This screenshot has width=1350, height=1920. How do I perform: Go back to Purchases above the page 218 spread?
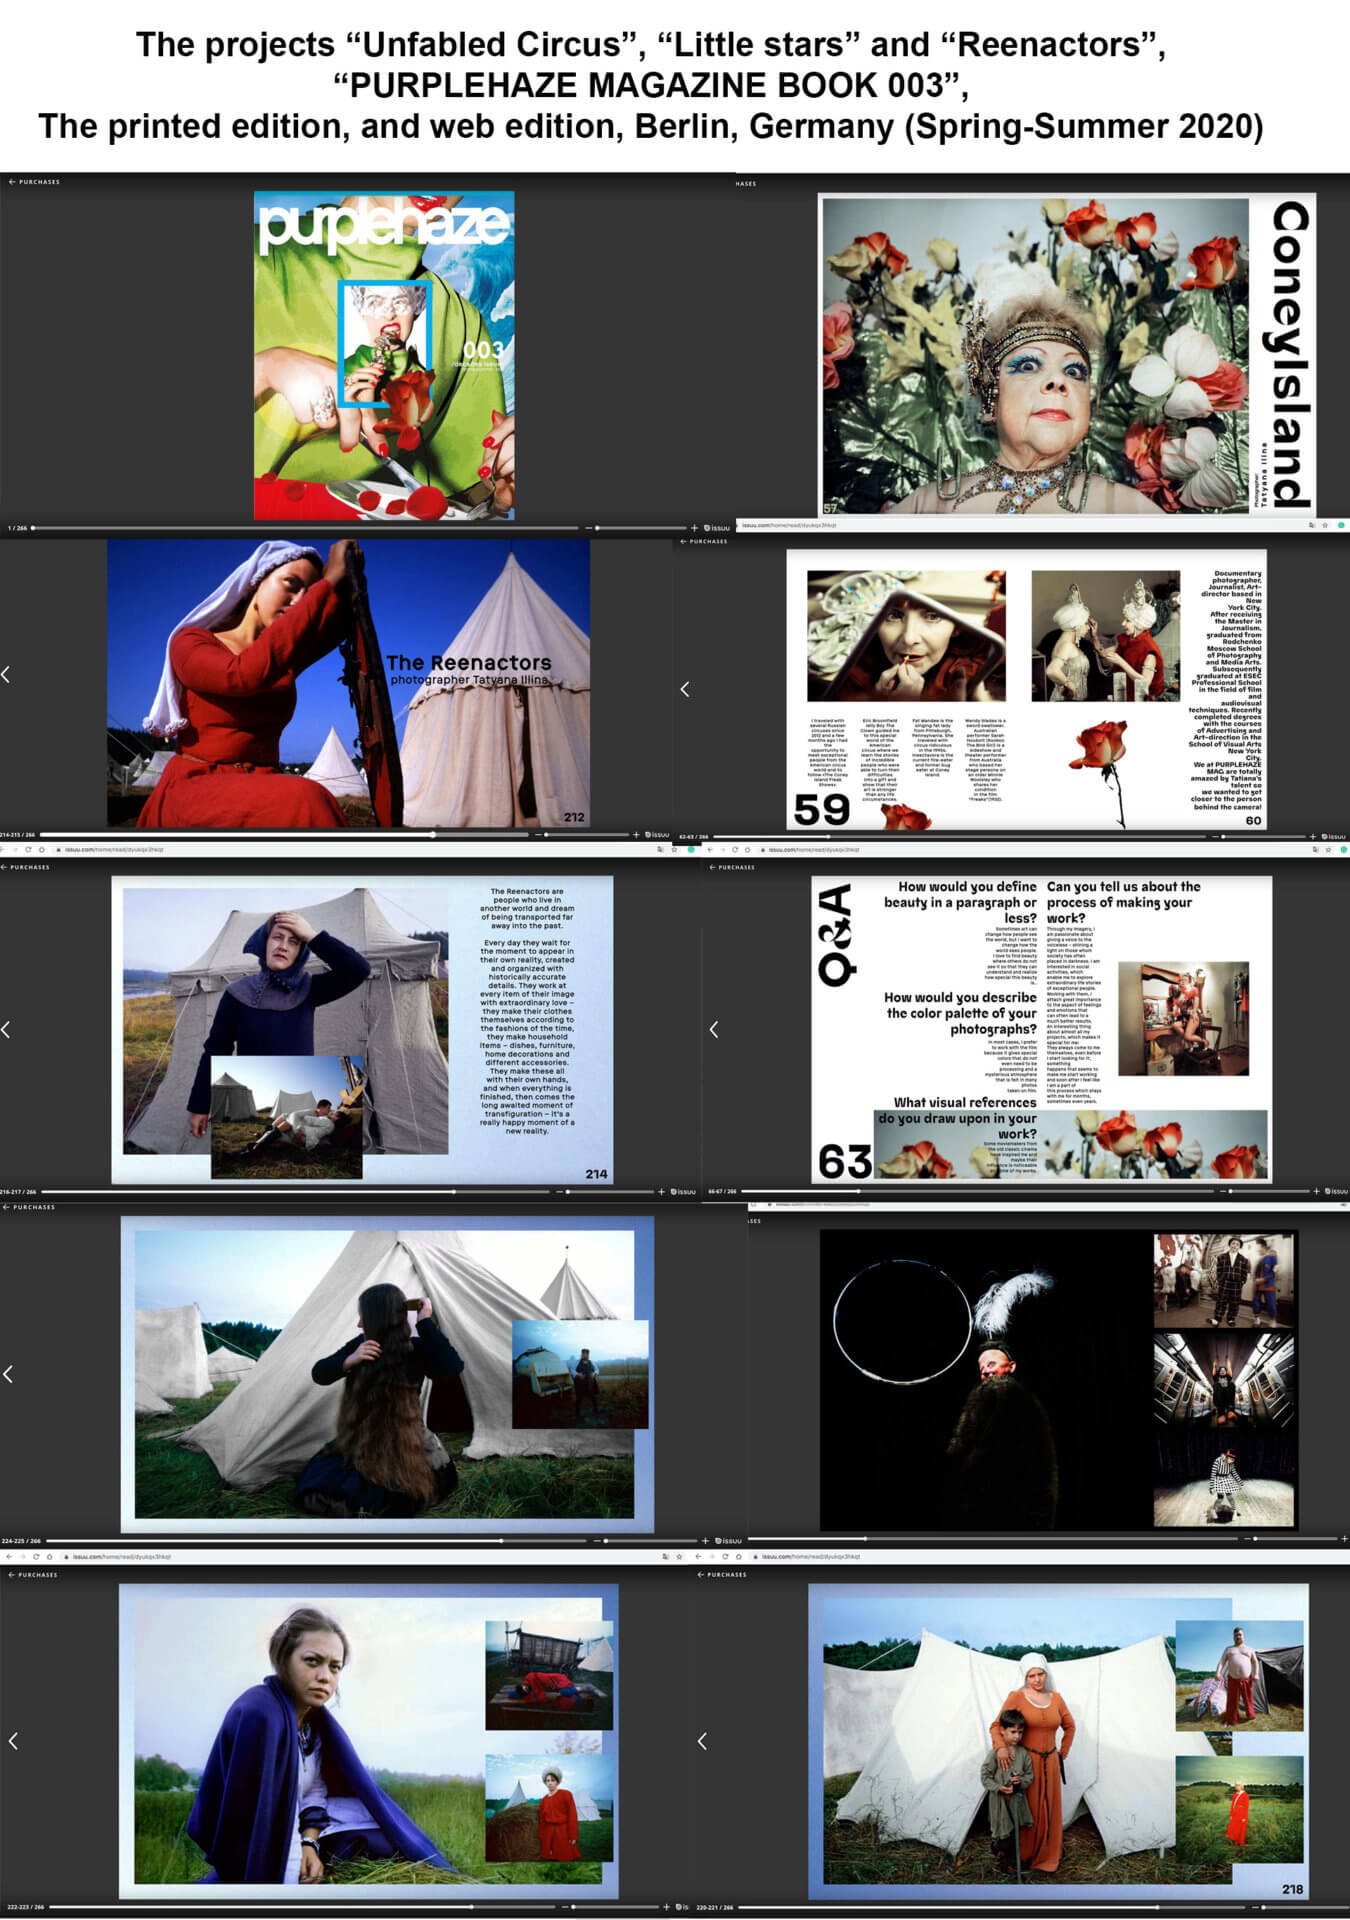coord(722,1574)
